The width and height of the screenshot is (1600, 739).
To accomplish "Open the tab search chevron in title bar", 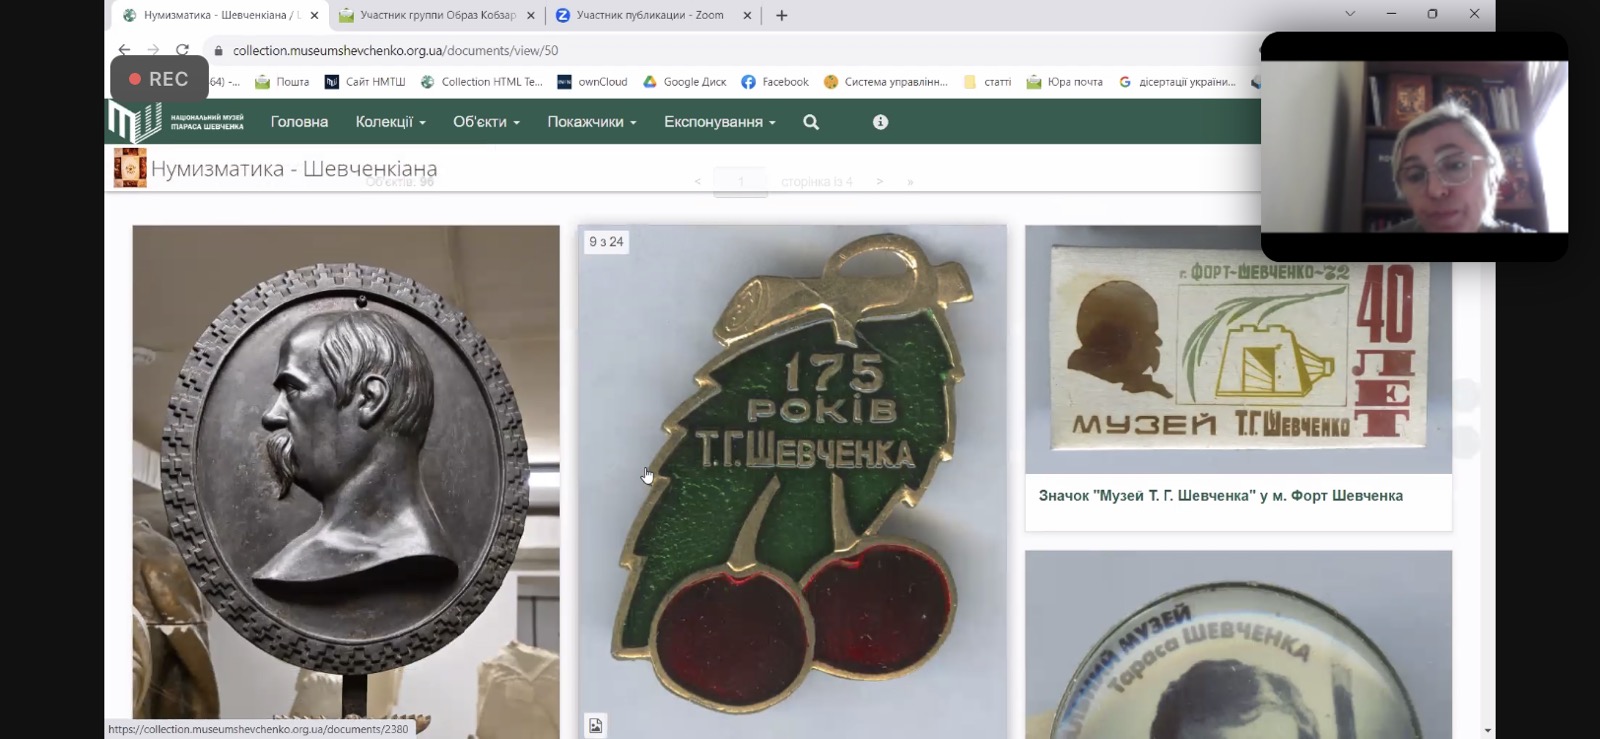I will [x=1350, y=14].
